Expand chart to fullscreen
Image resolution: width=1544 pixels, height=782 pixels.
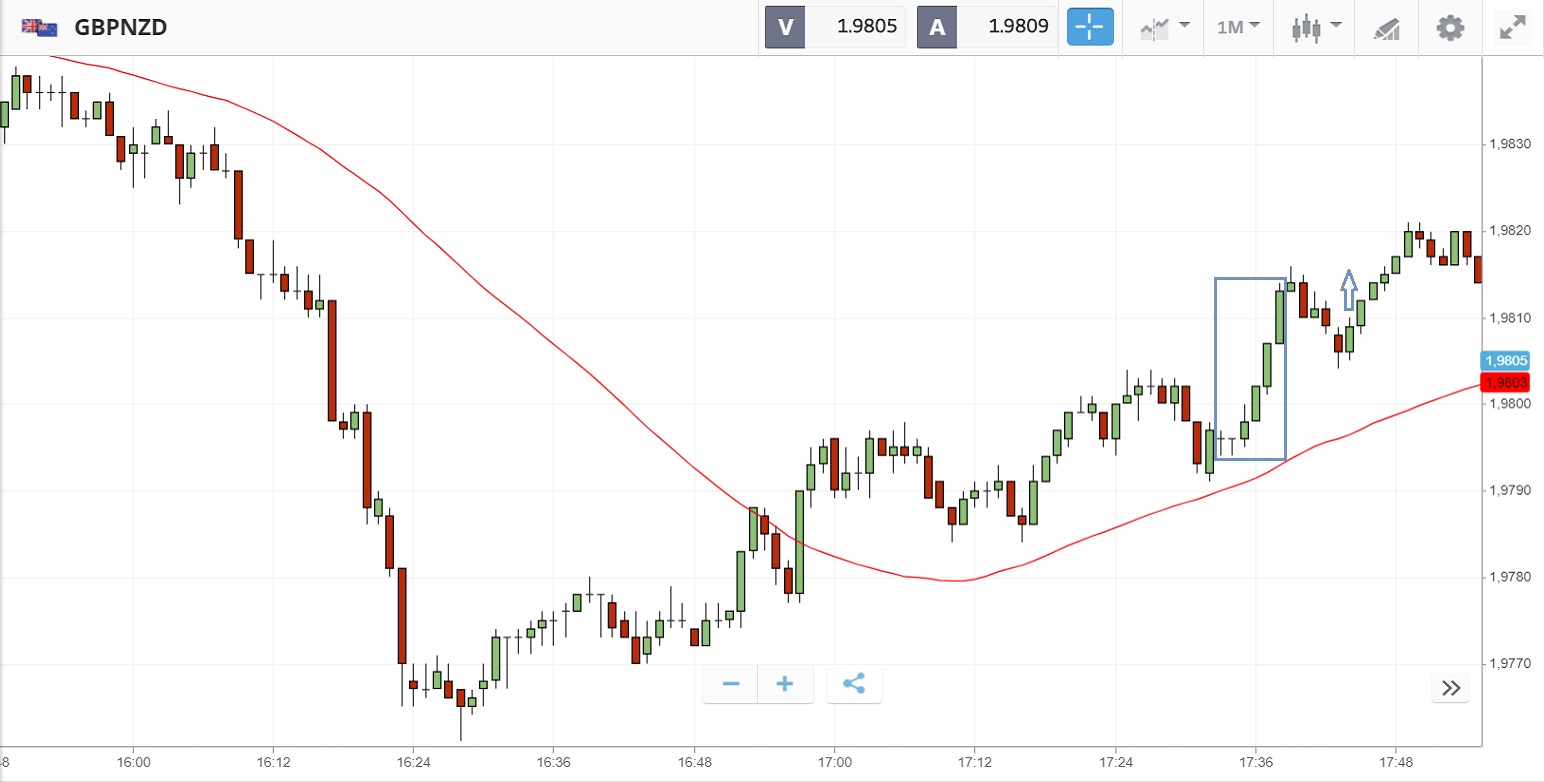1510,27
